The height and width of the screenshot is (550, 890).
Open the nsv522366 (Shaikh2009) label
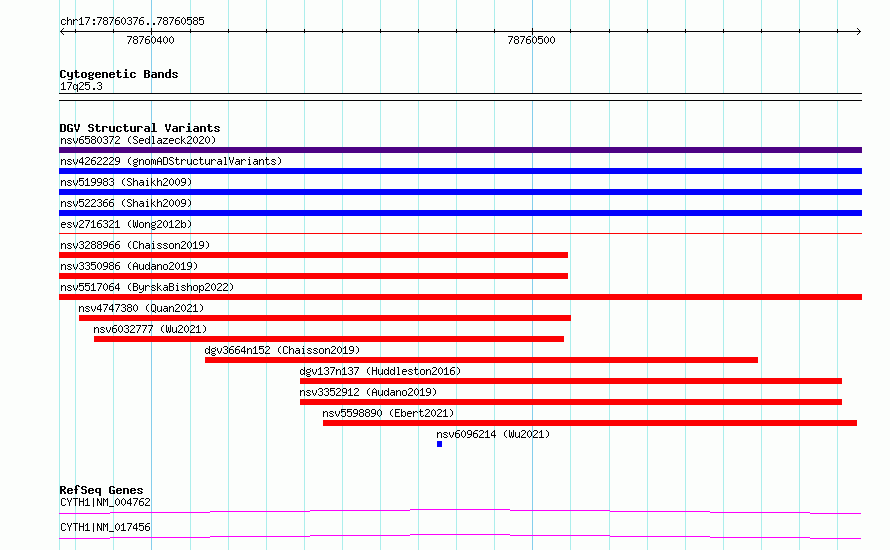pyautogui.click(x=126, y=203)
